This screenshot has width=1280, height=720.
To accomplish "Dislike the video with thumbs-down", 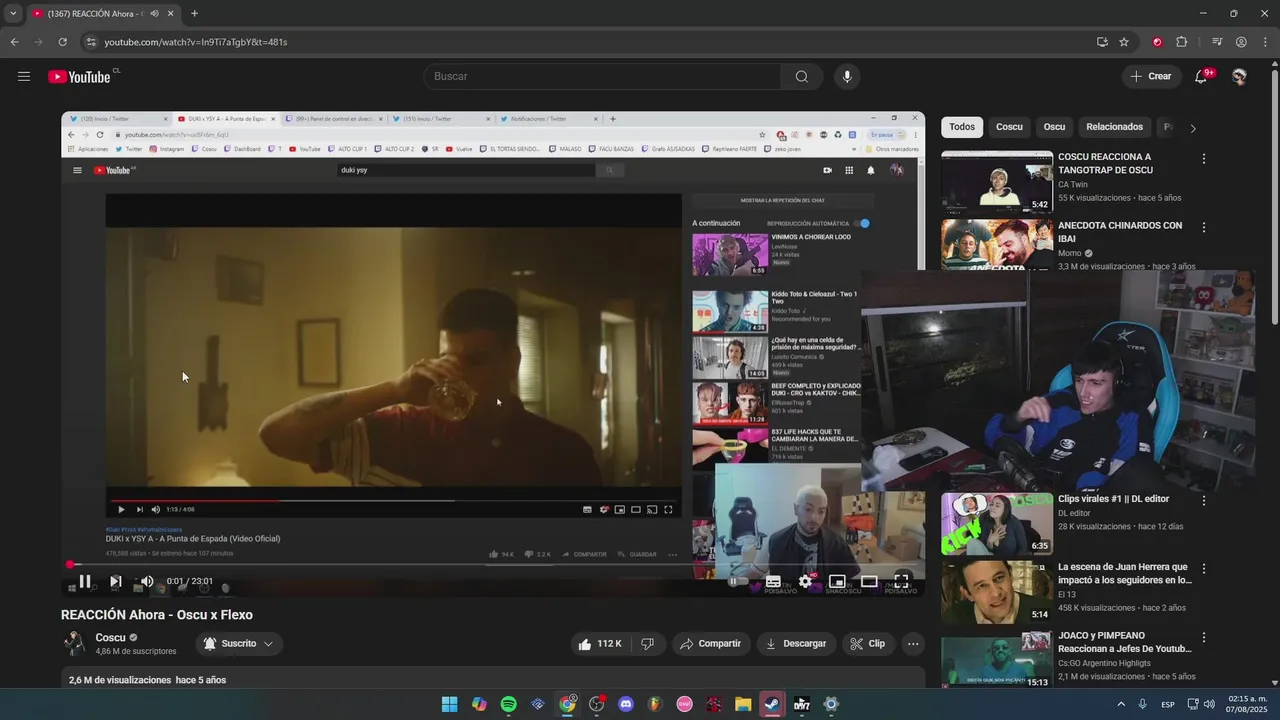I will coord(647,644).
